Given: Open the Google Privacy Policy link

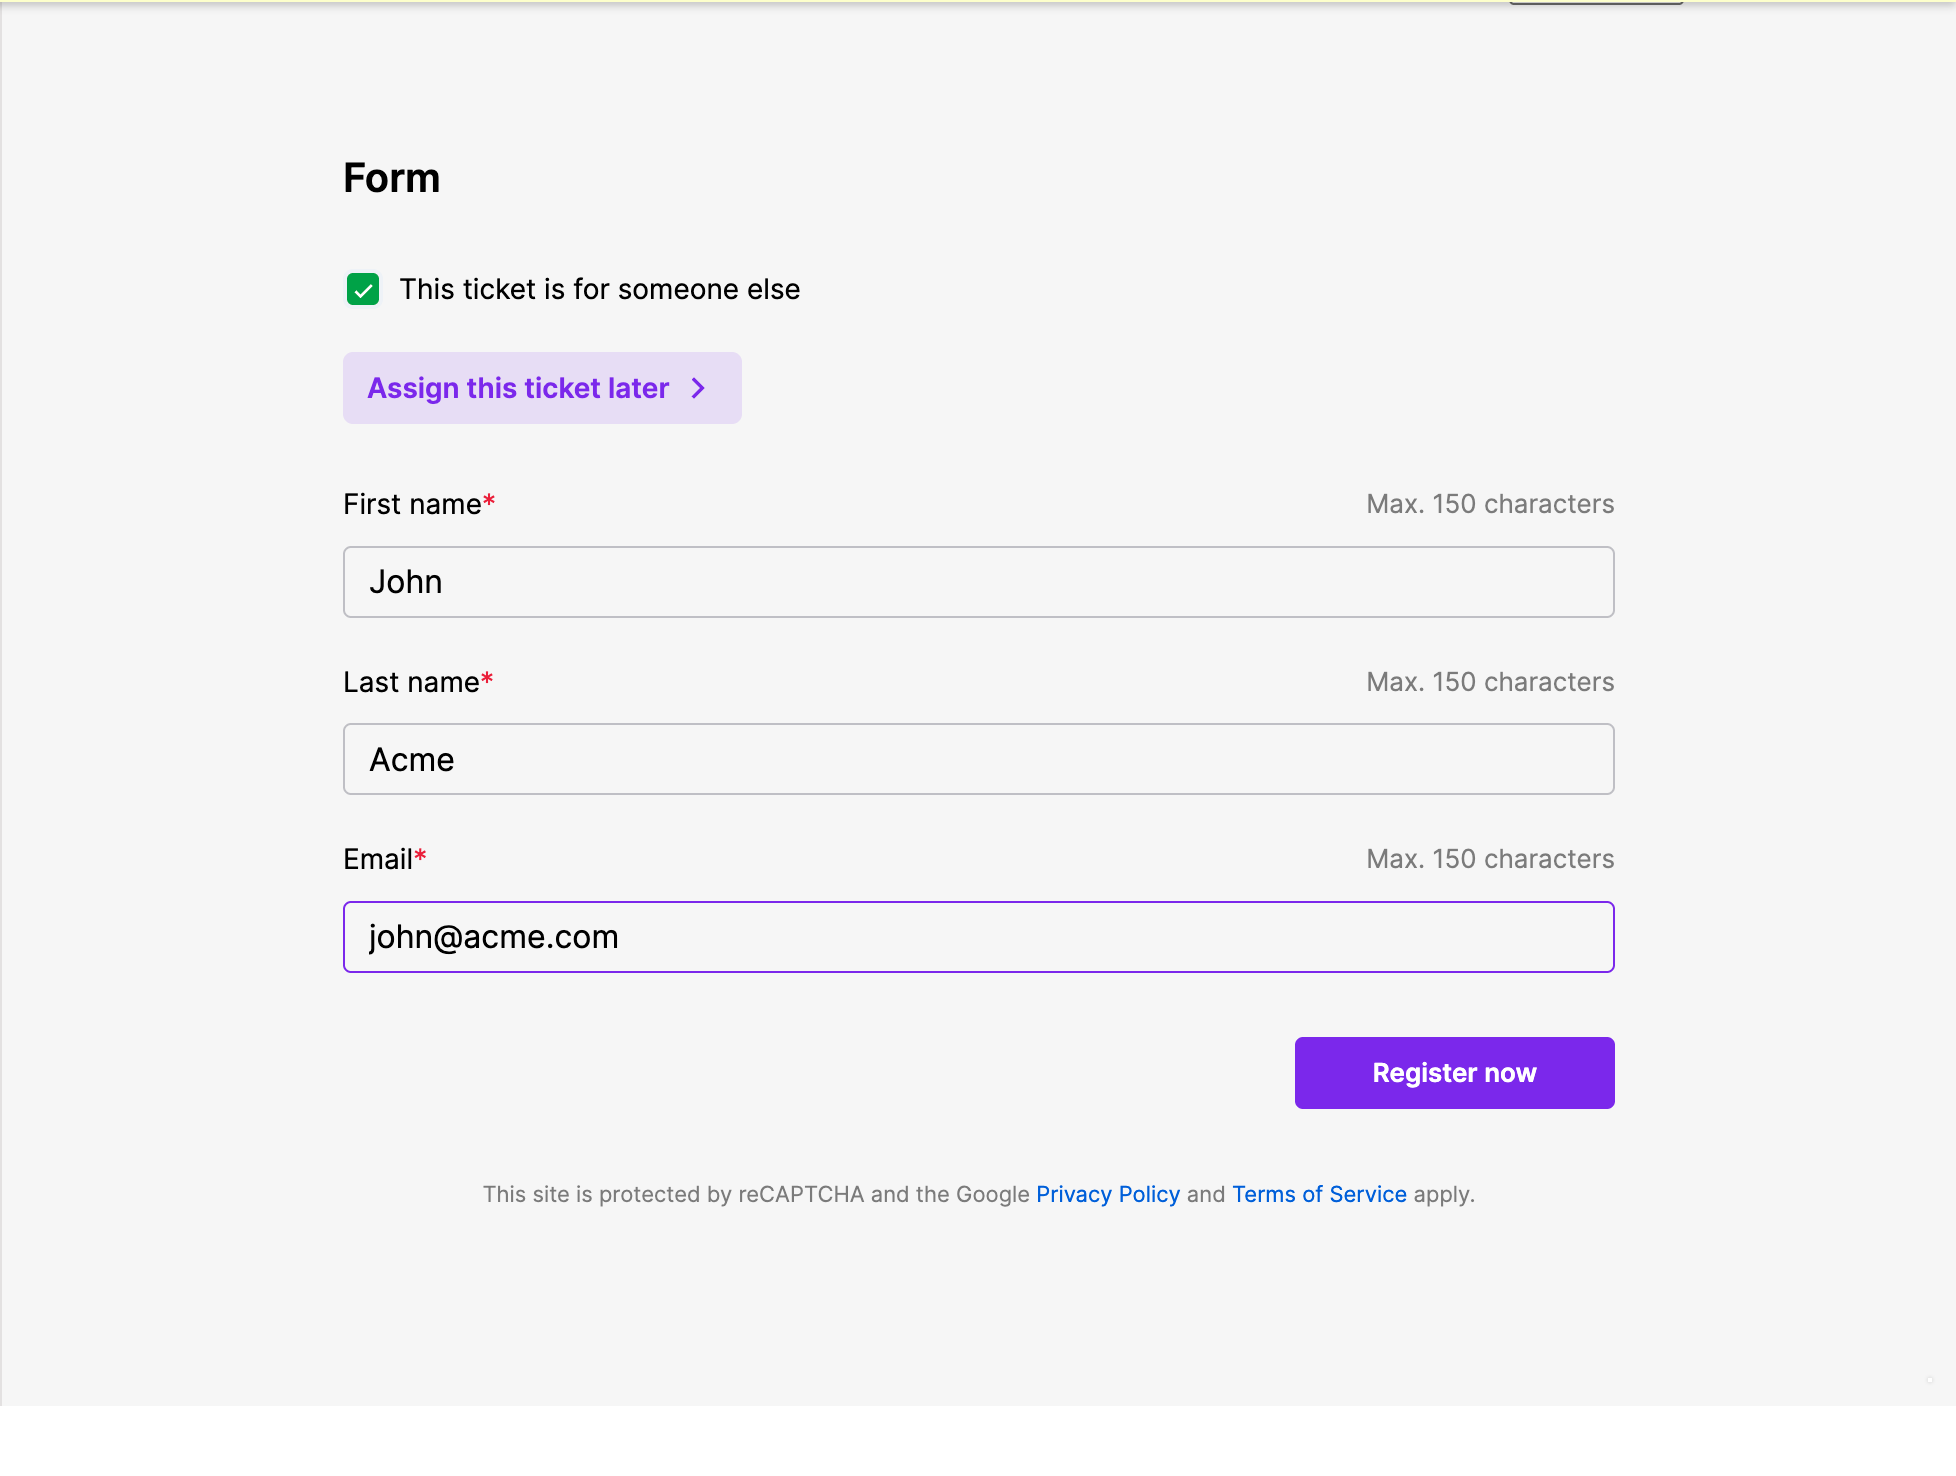Looking at the screenshot, I should click(1108, 1194).
